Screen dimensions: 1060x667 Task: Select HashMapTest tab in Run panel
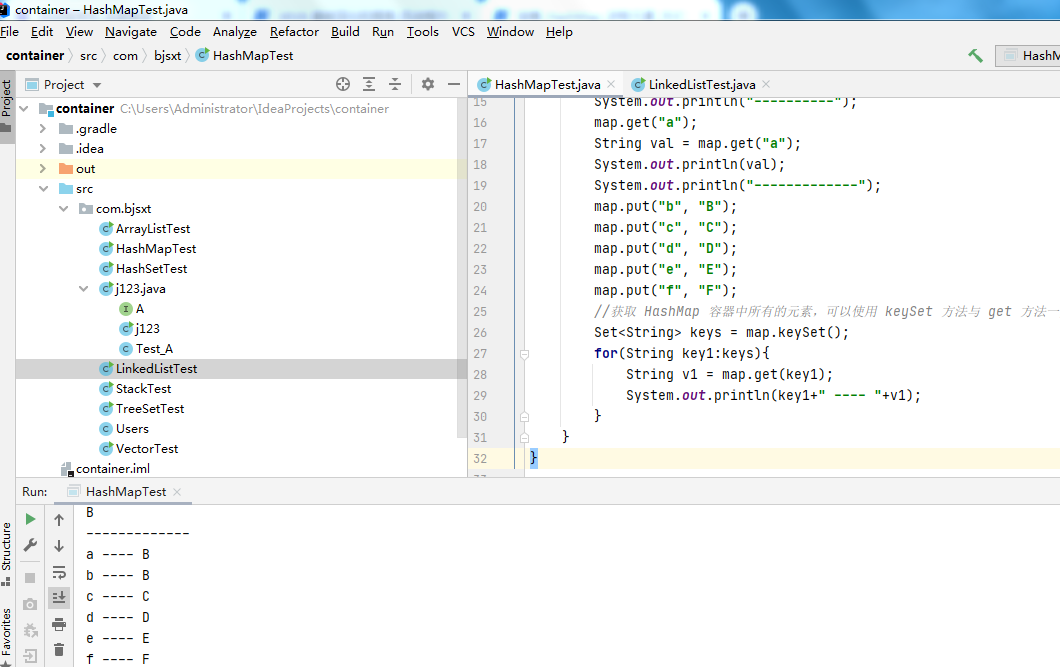[126, 492]
